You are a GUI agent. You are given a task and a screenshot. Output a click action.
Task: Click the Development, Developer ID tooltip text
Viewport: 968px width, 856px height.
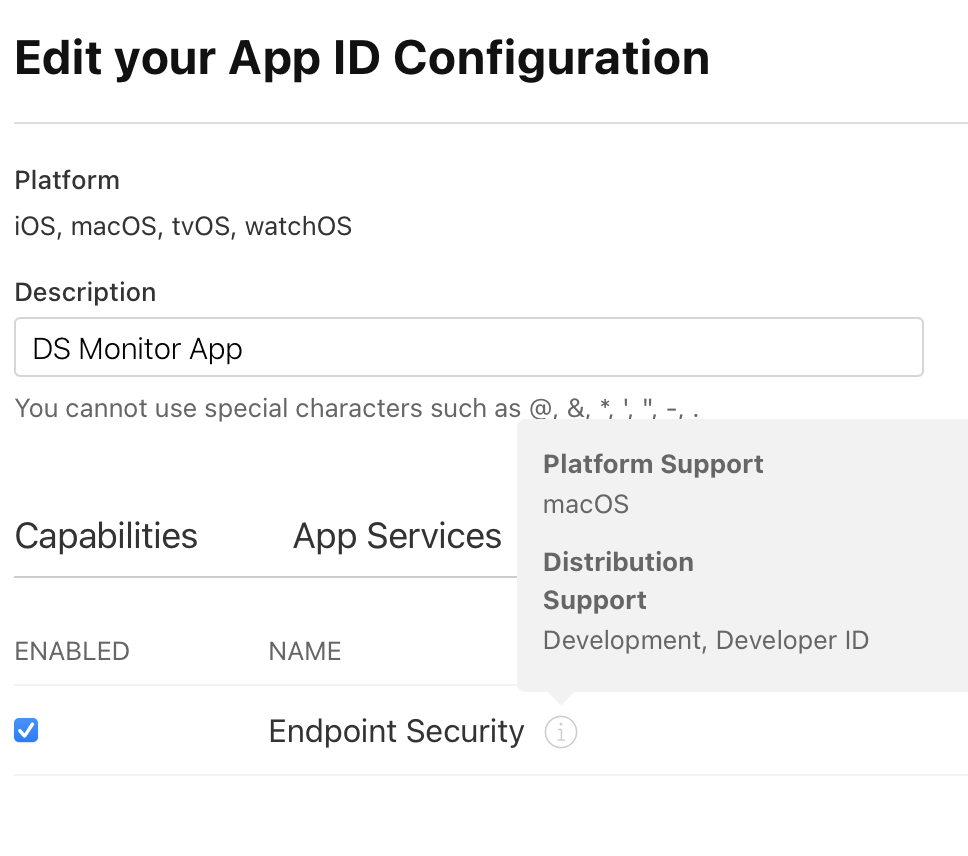pos(706,640)
